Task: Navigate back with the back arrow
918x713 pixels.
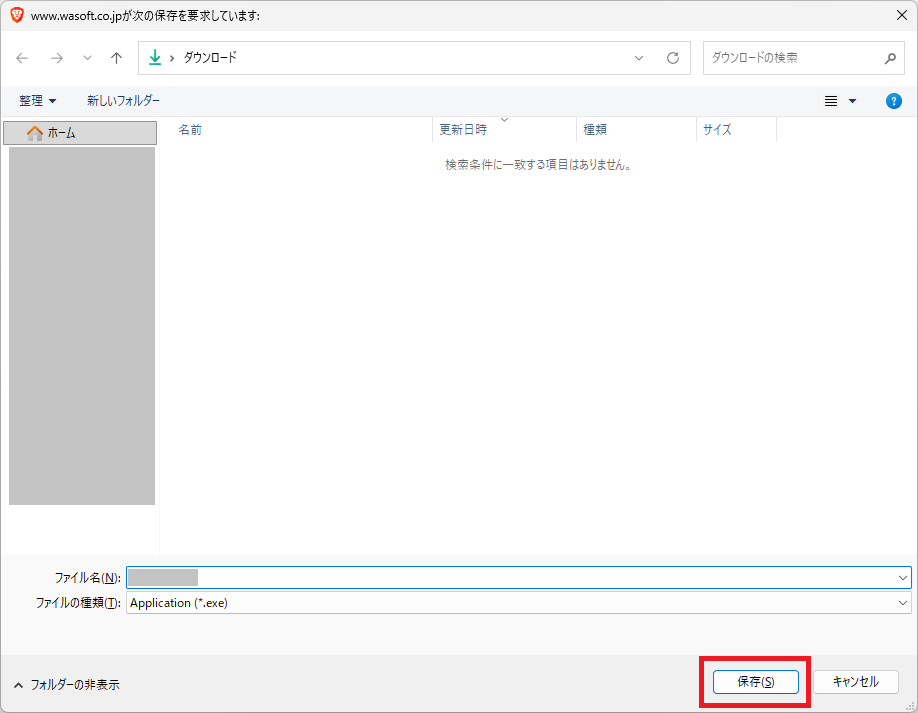Action: [x=22, y=58]
